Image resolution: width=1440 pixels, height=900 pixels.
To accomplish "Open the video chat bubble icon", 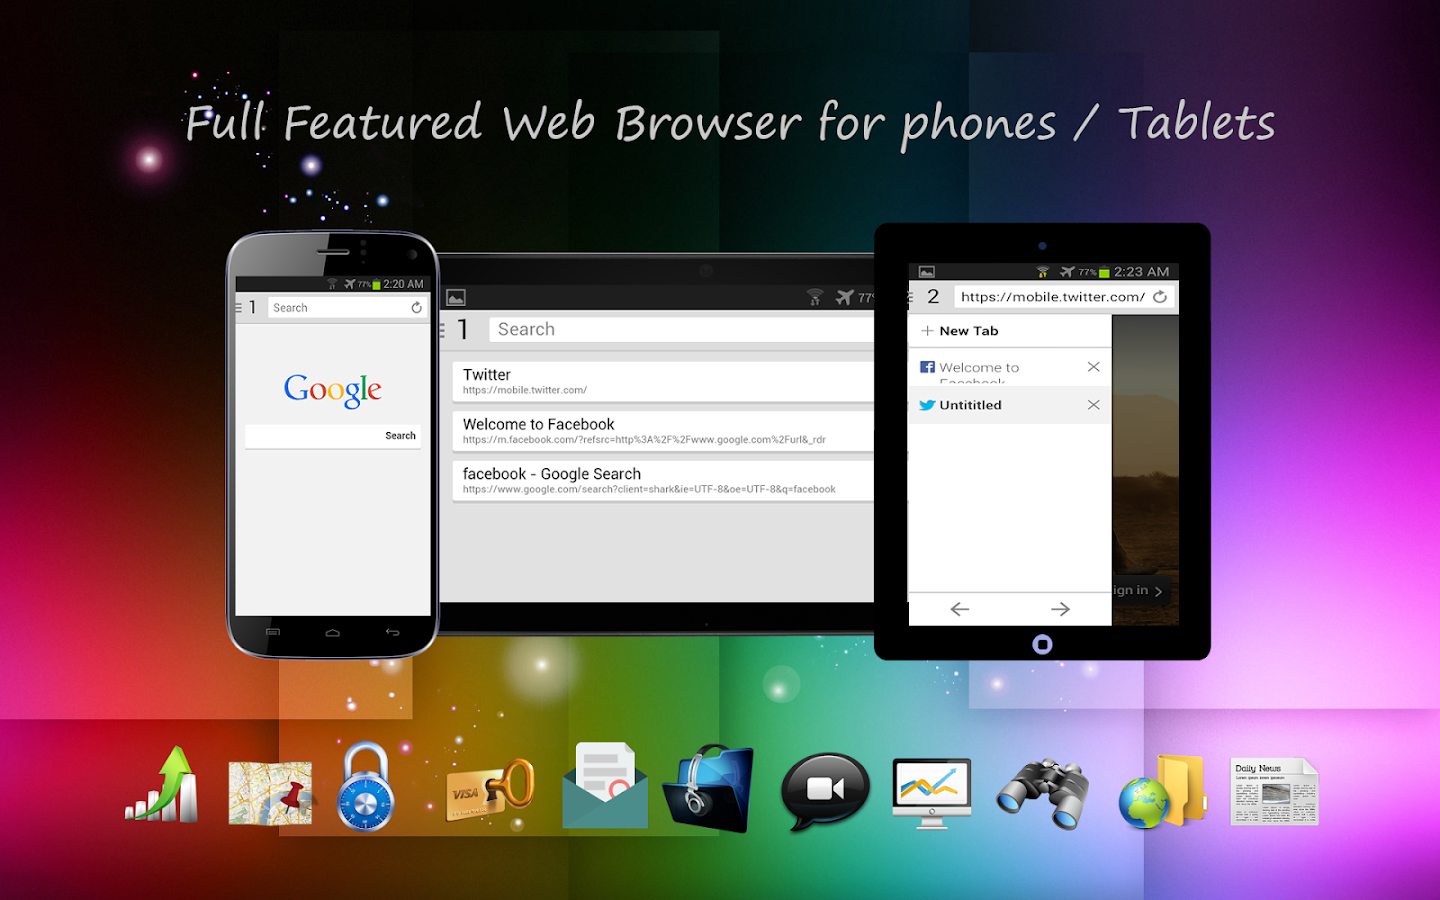I will pyautogui.click(x=825, y=790).
